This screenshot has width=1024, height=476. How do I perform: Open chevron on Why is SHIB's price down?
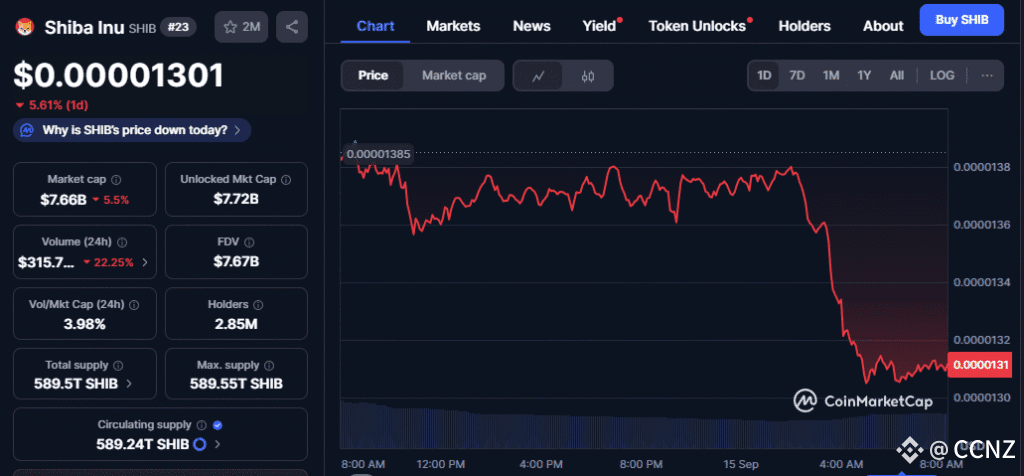coord(238,130)
